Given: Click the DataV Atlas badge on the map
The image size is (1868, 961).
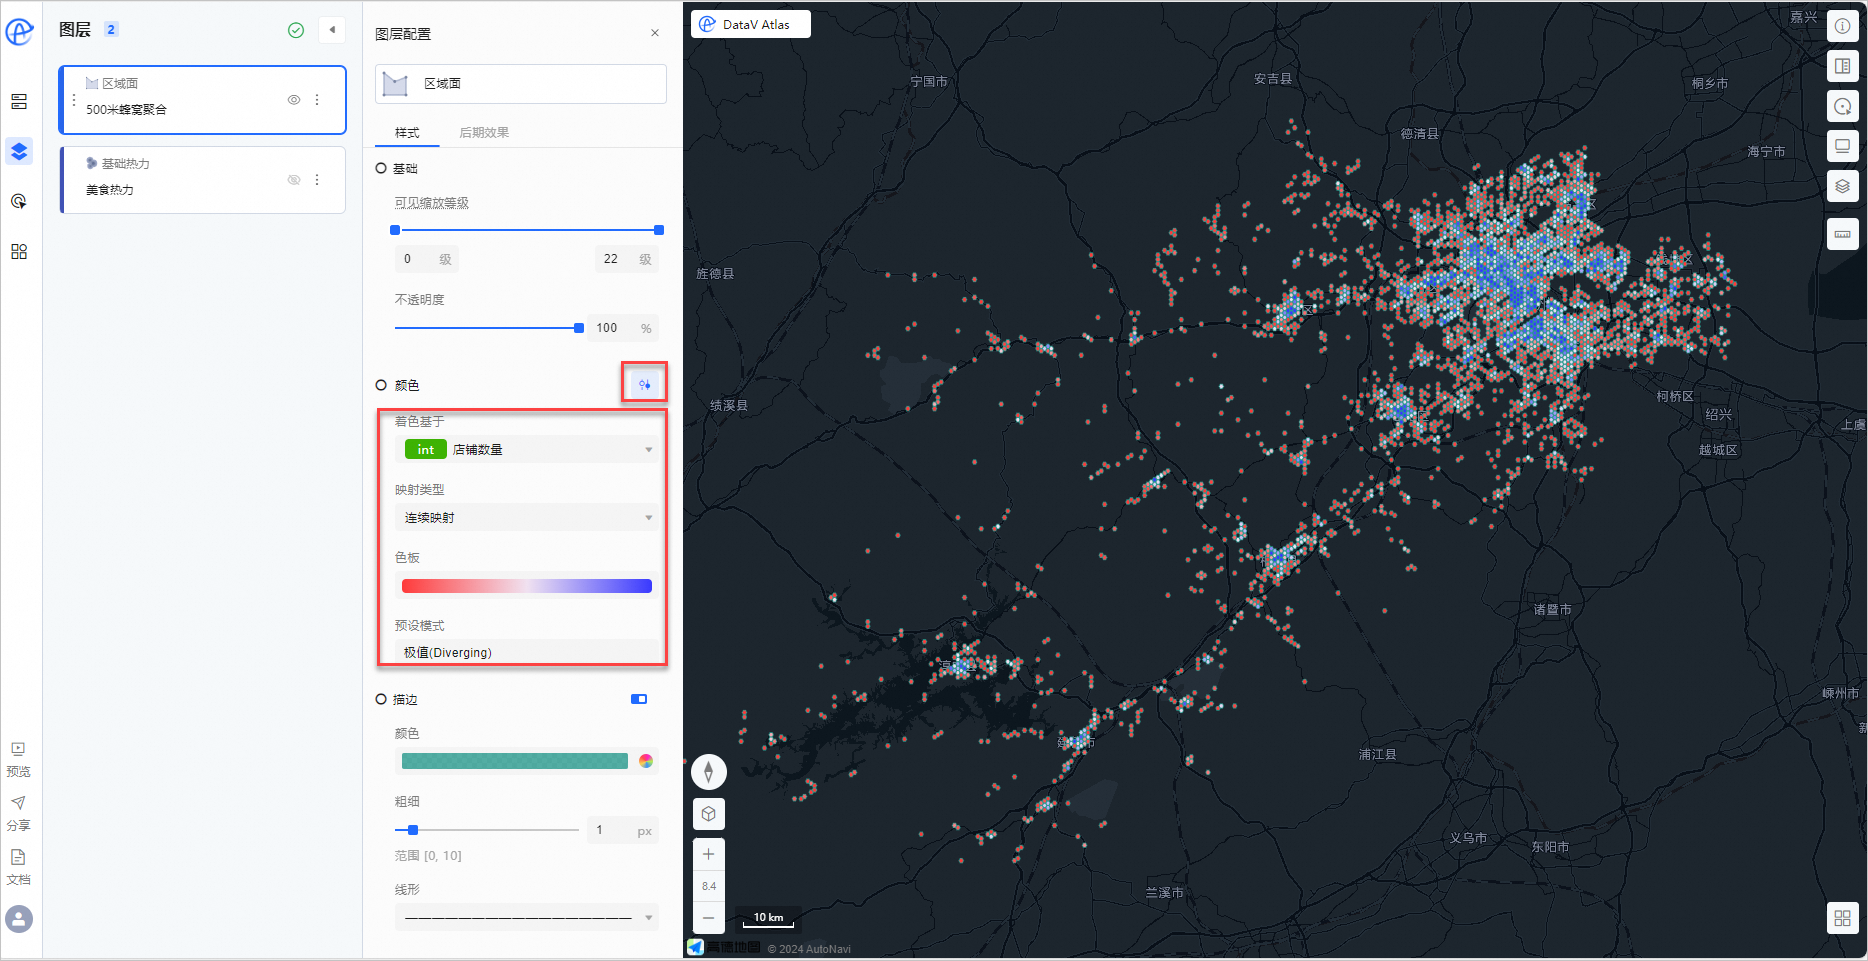Looking at the screenshot, I should click(x=751, y=24).
